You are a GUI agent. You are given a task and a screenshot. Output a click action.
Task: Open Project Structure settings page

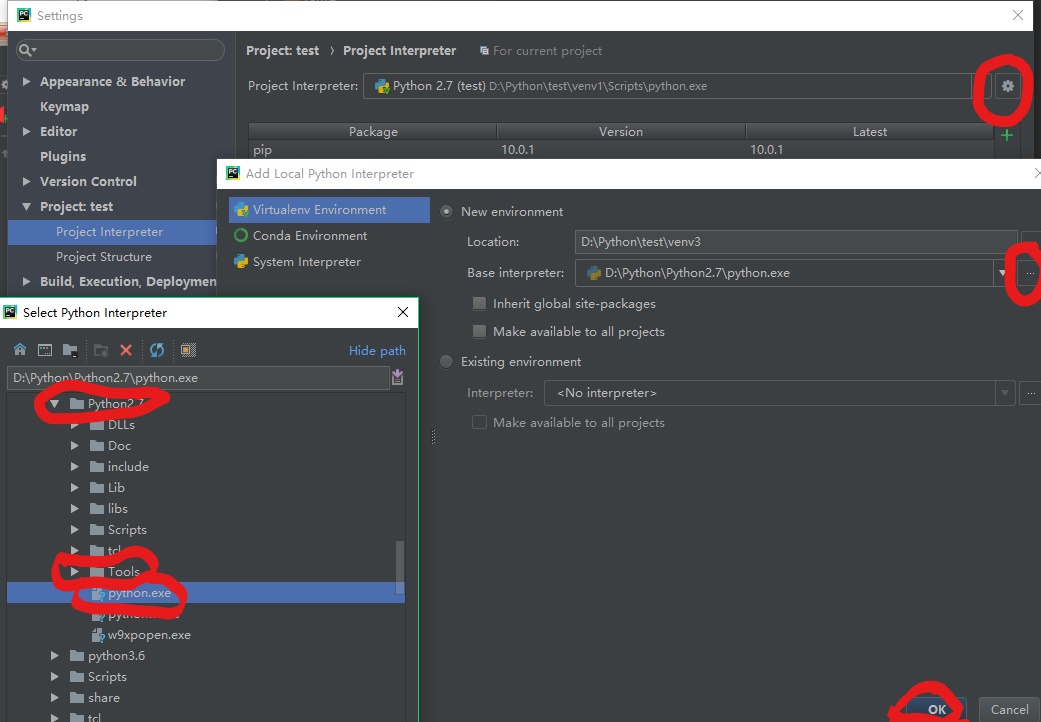pos(104,256)
